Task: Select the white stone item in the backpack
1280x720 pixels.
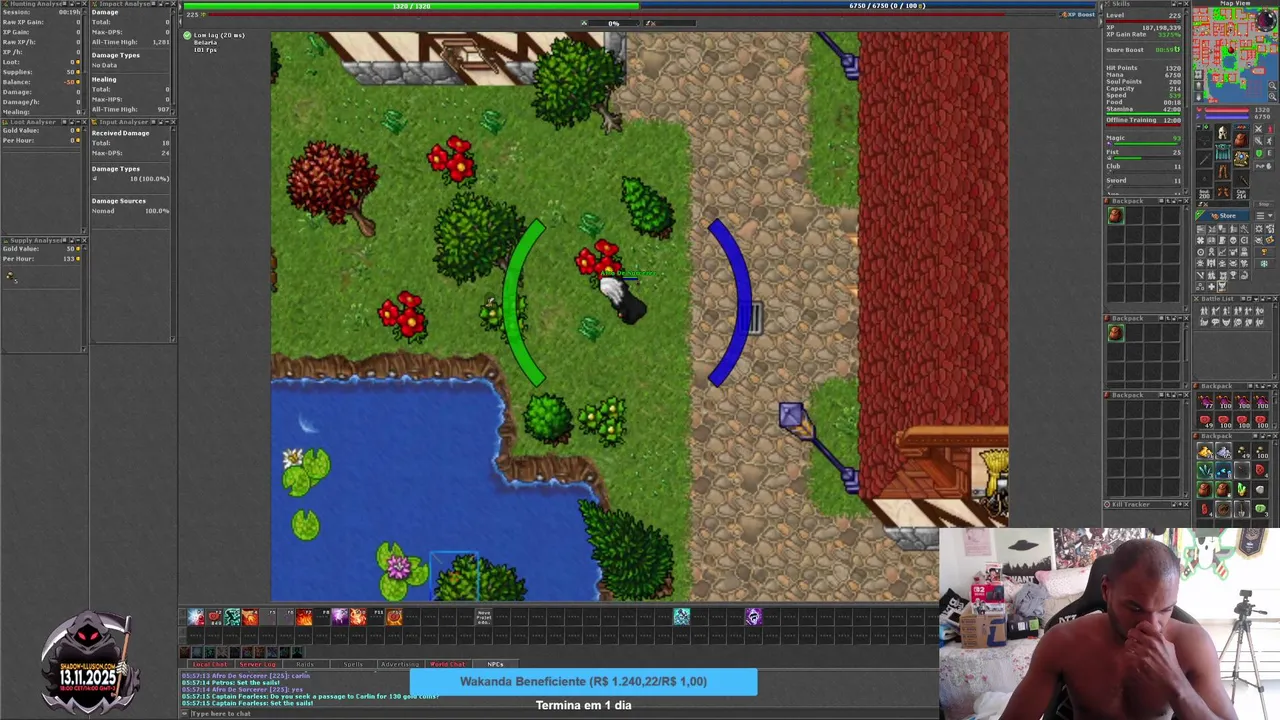Action: pos(1261,490)
